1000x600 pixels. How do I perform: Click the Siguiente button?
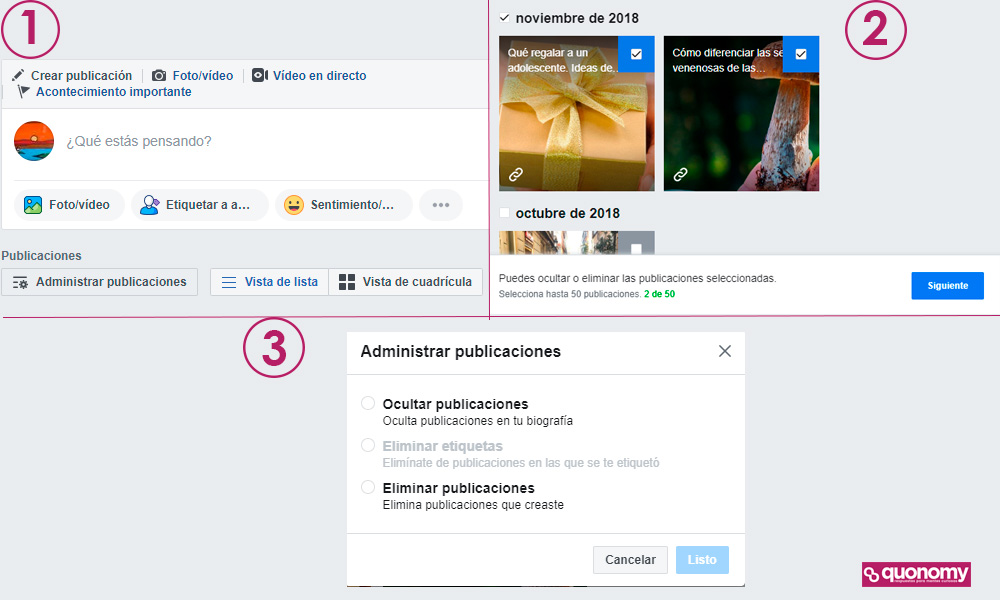(x=947, y=286)
